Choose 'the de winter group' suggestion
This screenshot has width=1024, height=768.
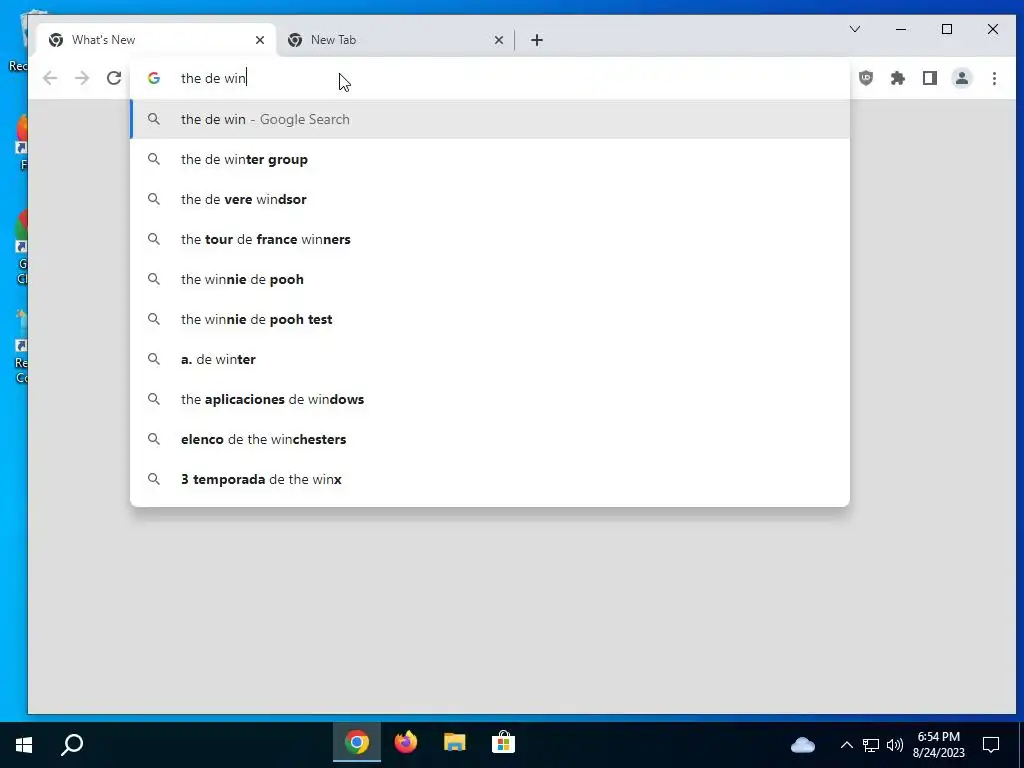pyautogui.click(x=490, y=159)
